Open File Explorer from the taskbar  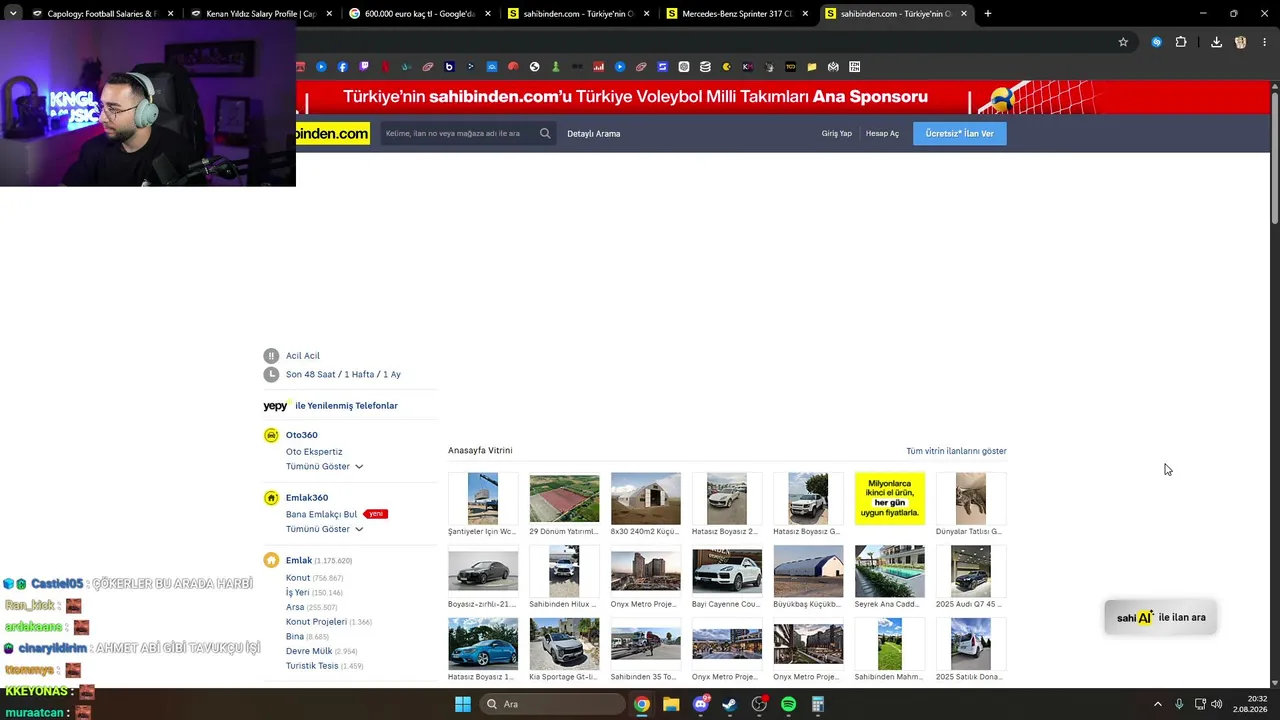tap(671, 704)
